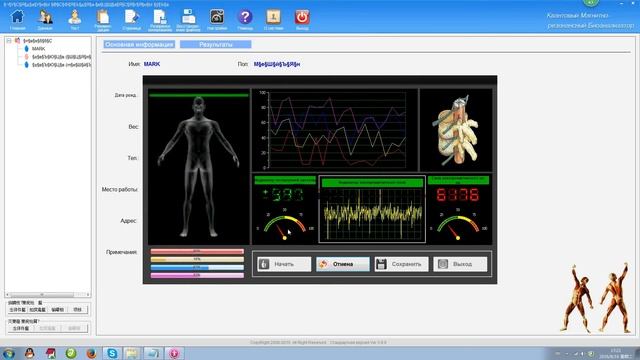Image resolution: width=640 pixels, height=360 pixels.
Task: Click the red progress bar
Action: click(197, 251)
